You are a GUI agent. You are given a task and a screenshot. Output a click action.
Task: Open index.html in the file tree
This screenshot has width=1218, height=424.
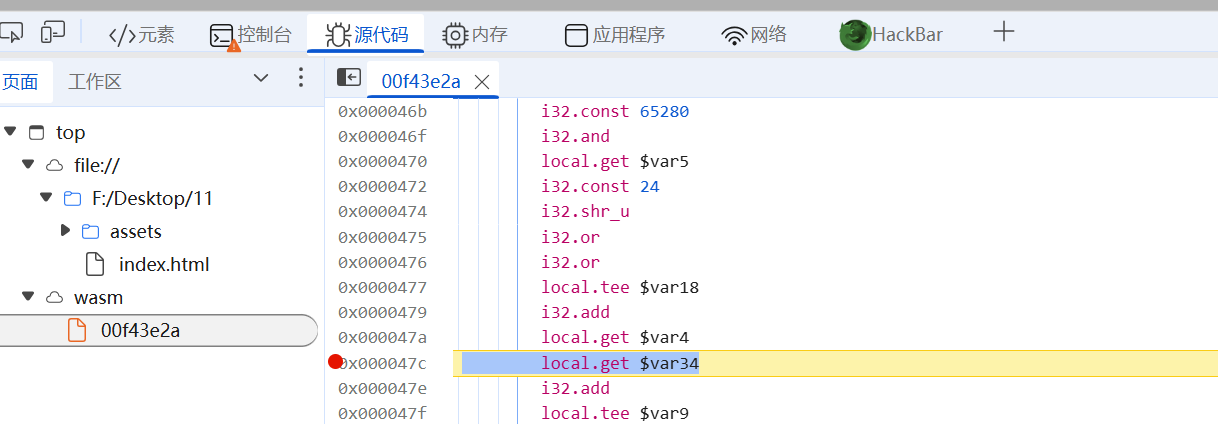(164, 265)
